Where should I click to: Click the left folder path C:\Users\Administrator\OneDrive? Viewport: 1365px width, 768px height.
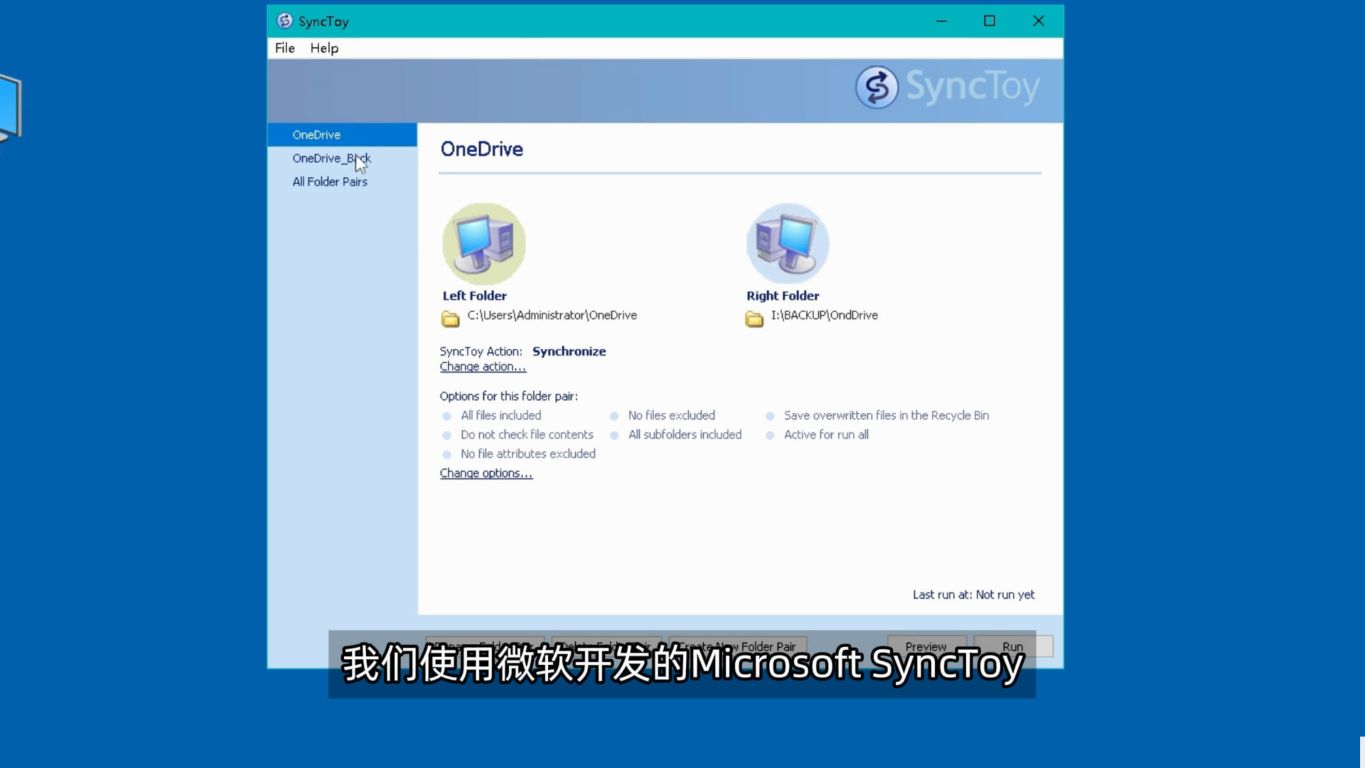click(552, 315)
